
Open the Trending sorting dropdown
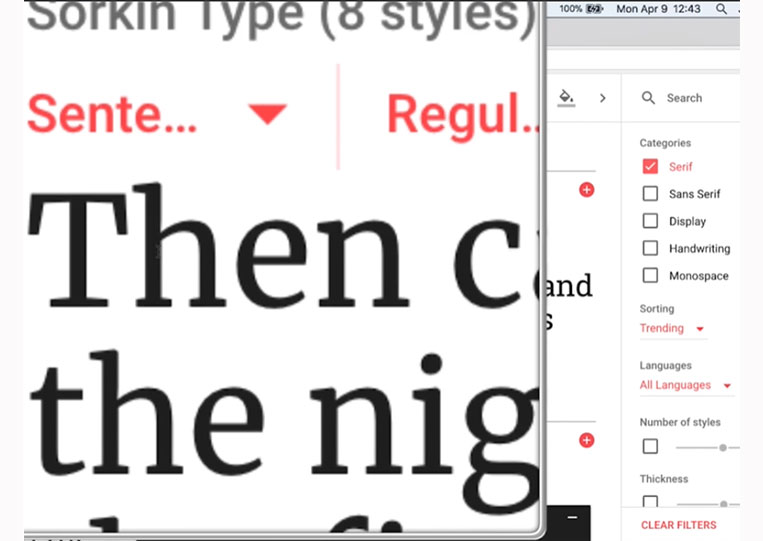(672, 328)
